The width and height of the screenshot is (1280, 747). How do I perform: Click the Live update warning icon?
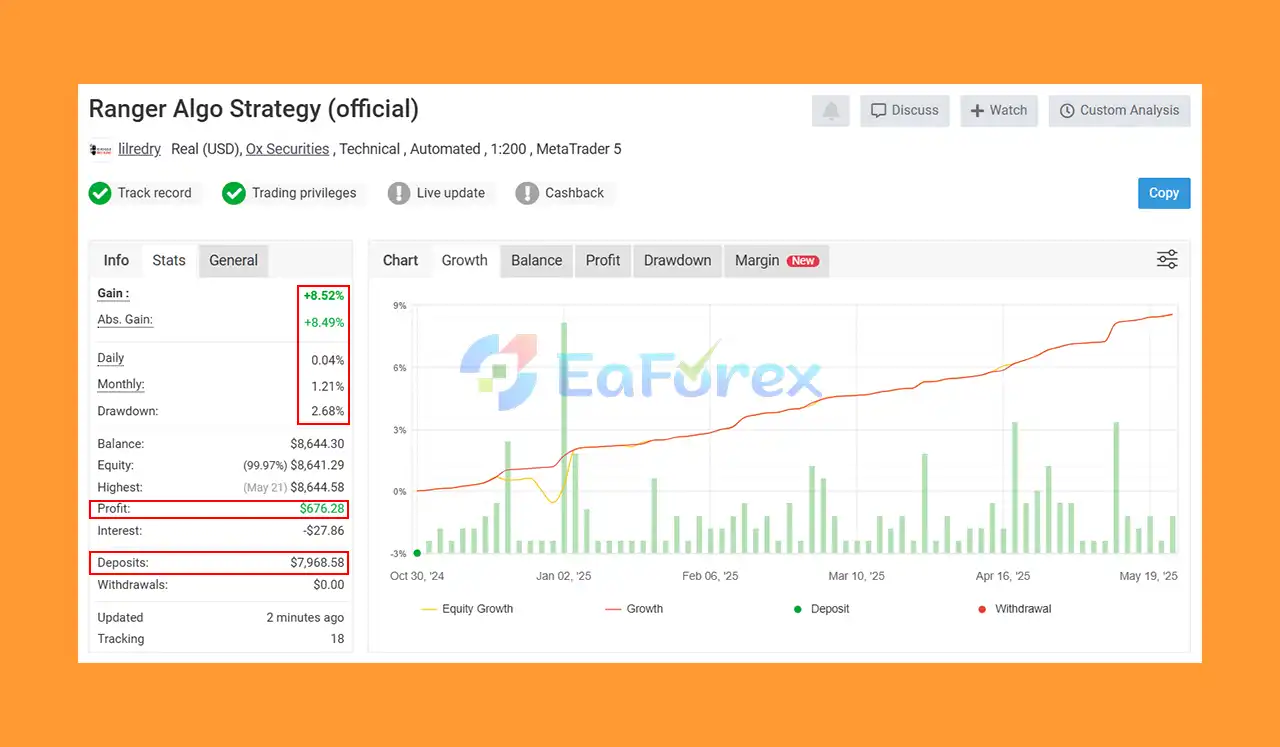coord(399,193)
